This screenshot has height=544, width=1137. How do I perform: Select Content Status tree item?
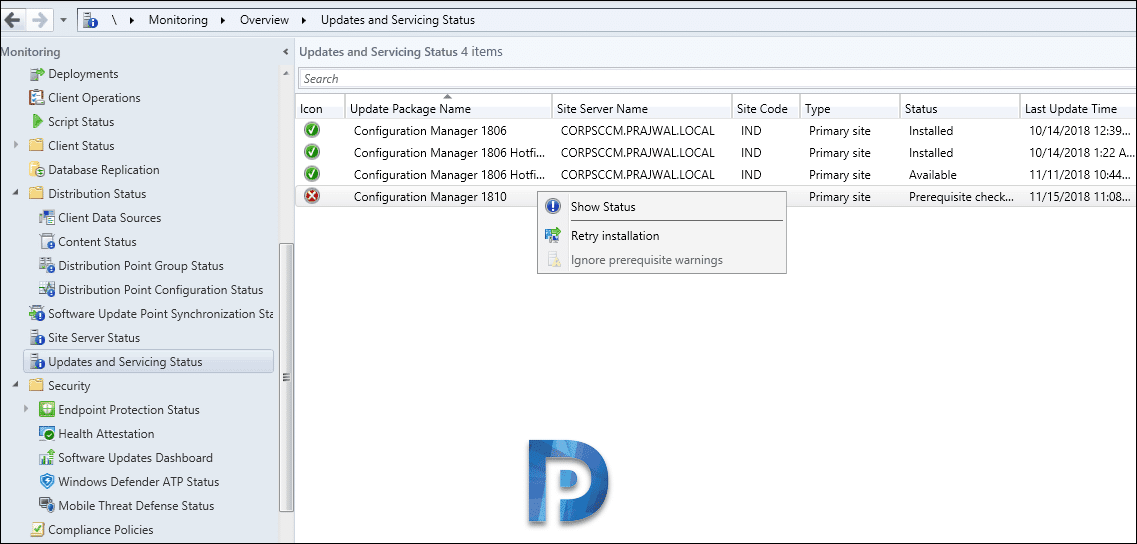(x=97, y=242)
